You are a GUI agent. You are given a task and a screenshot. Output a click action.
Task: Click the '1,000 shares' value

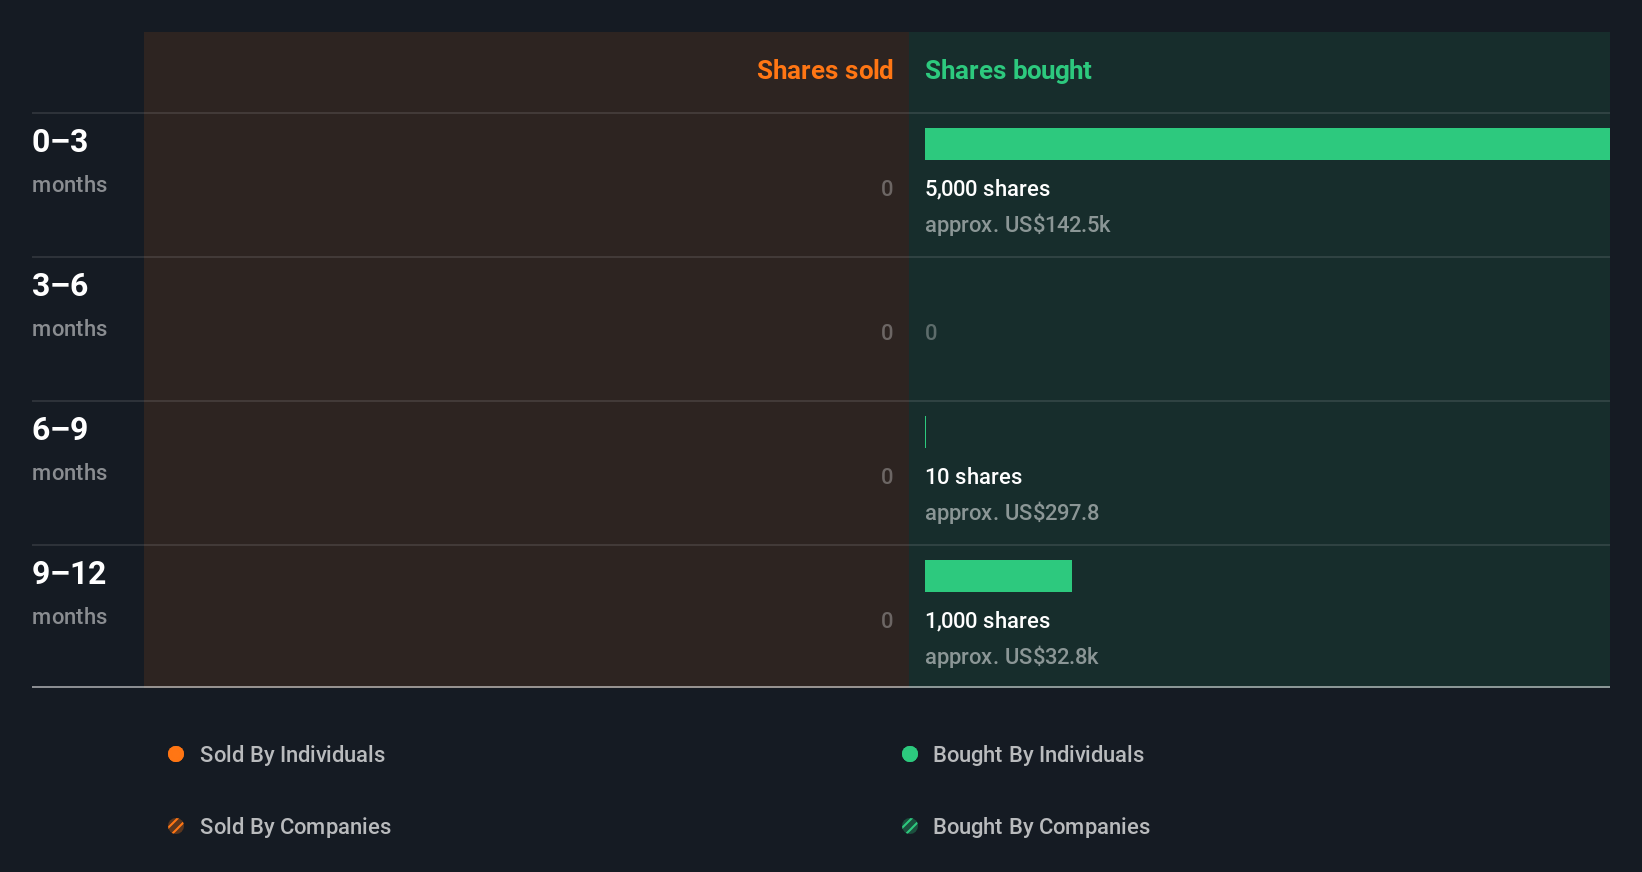[x=987, y=620]
